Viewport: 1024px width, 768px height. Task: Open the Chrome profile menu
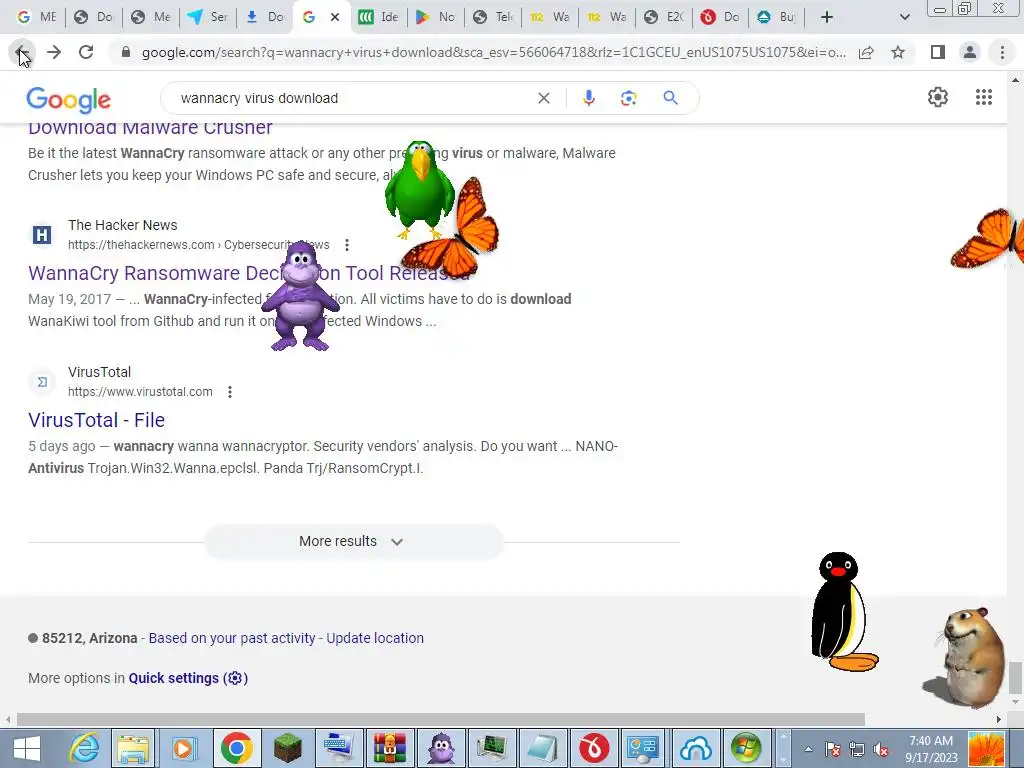point(970,52)
